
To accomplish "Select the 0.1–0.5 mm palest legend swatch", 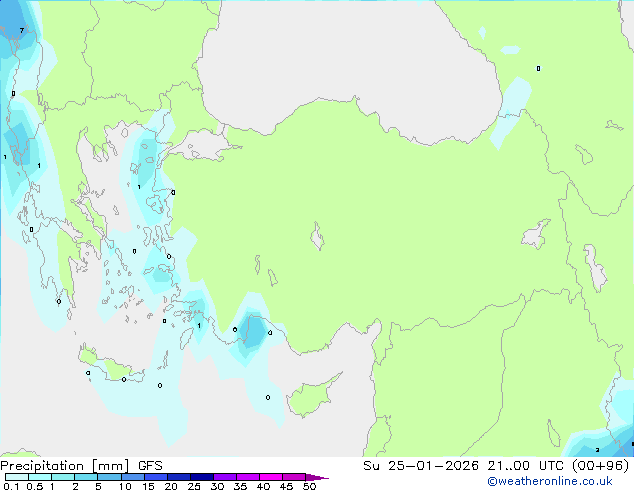I will (17, 477).
